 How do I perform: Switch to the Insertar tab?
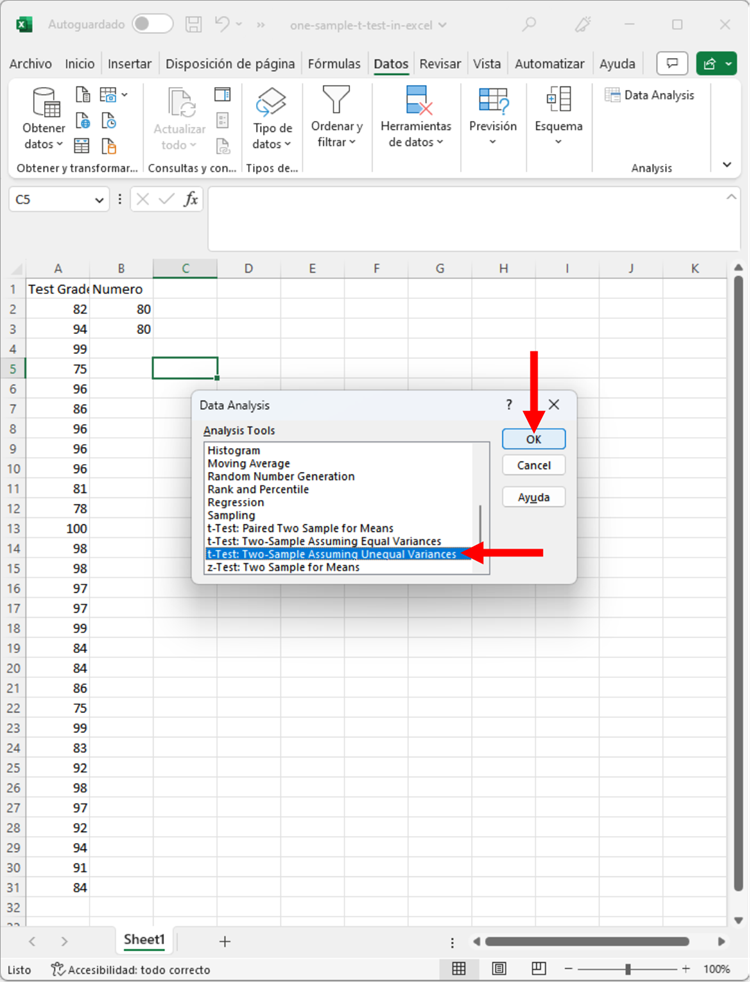130,64
